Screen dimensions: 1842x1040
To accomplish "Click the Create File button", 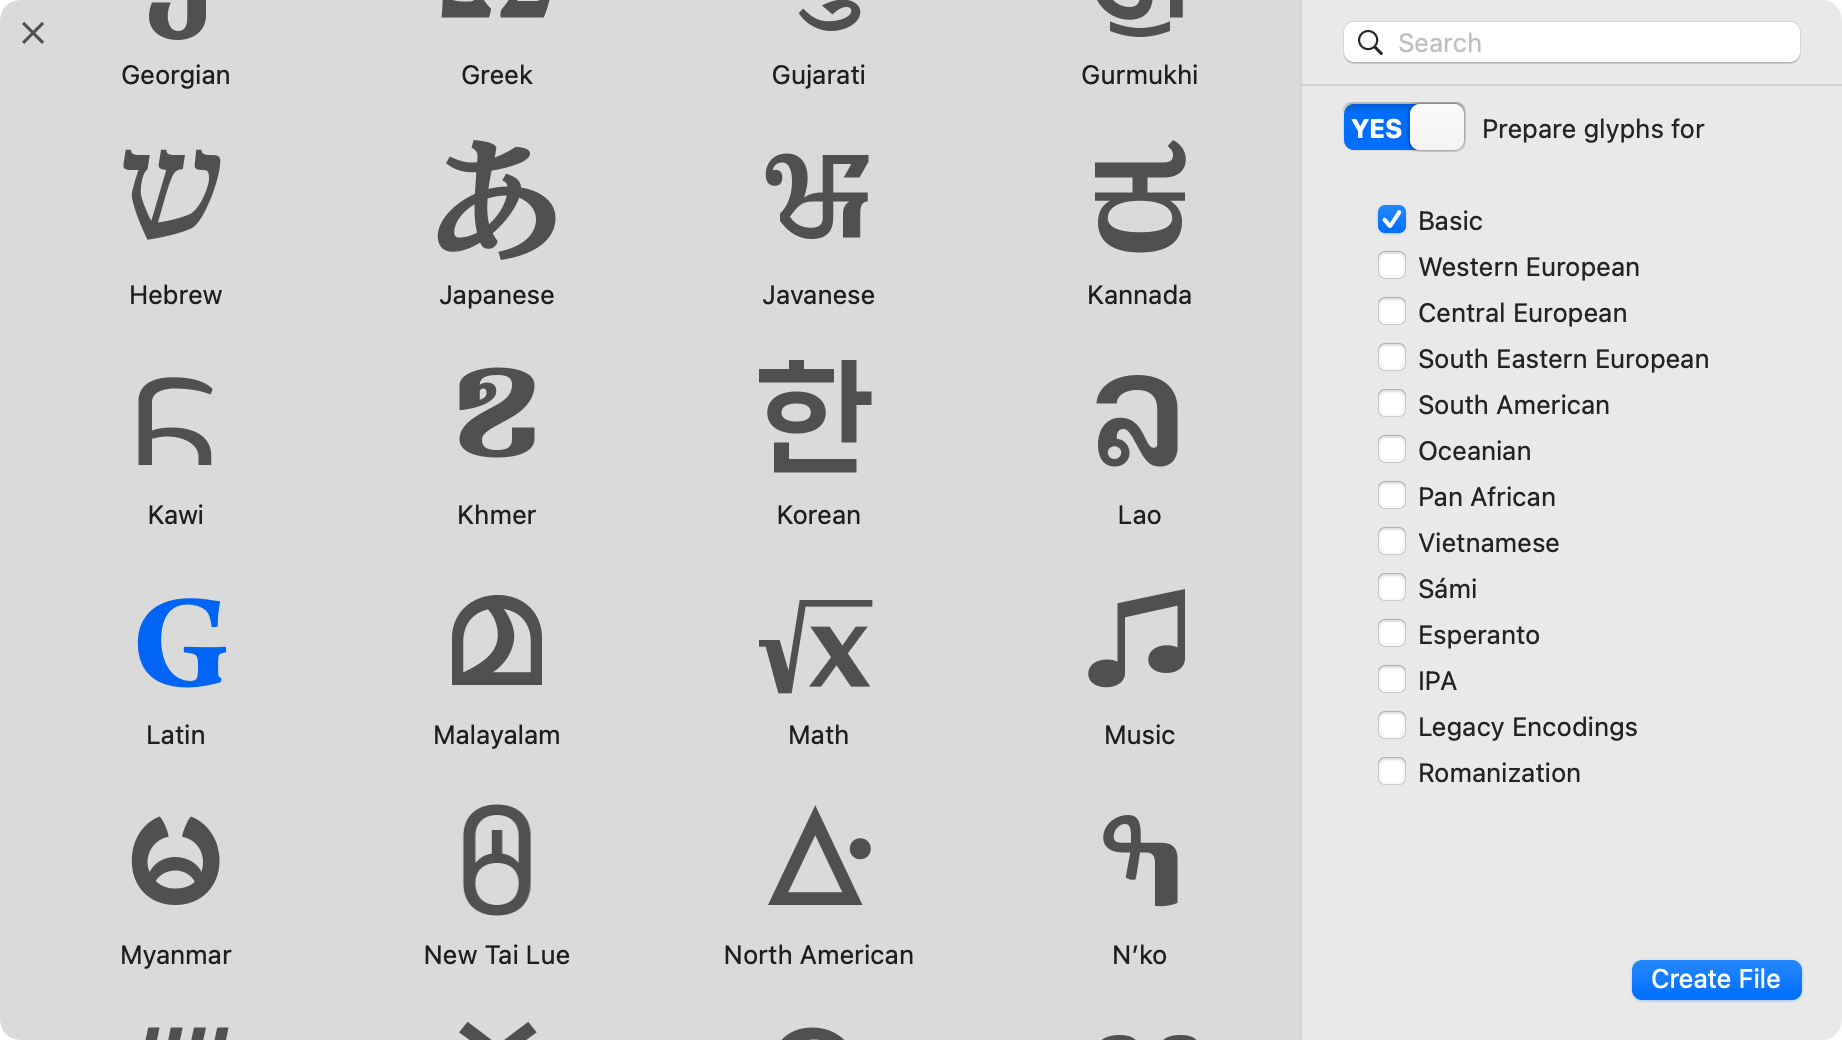I will tap(1716, 979).
